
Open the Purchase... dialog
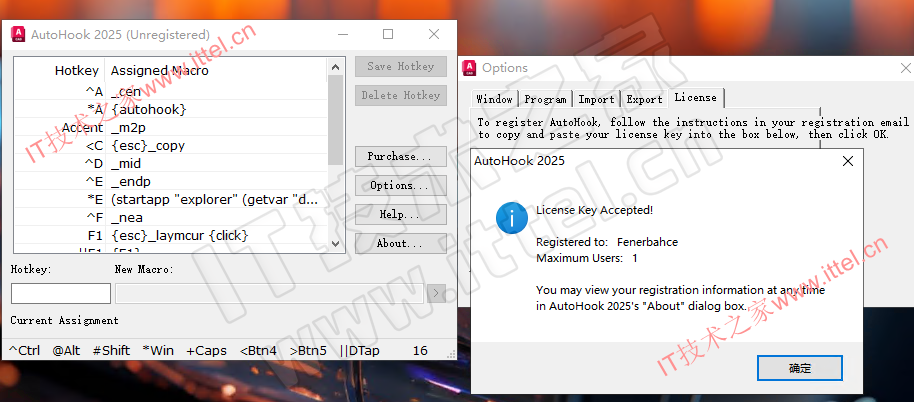click(400, 156)
